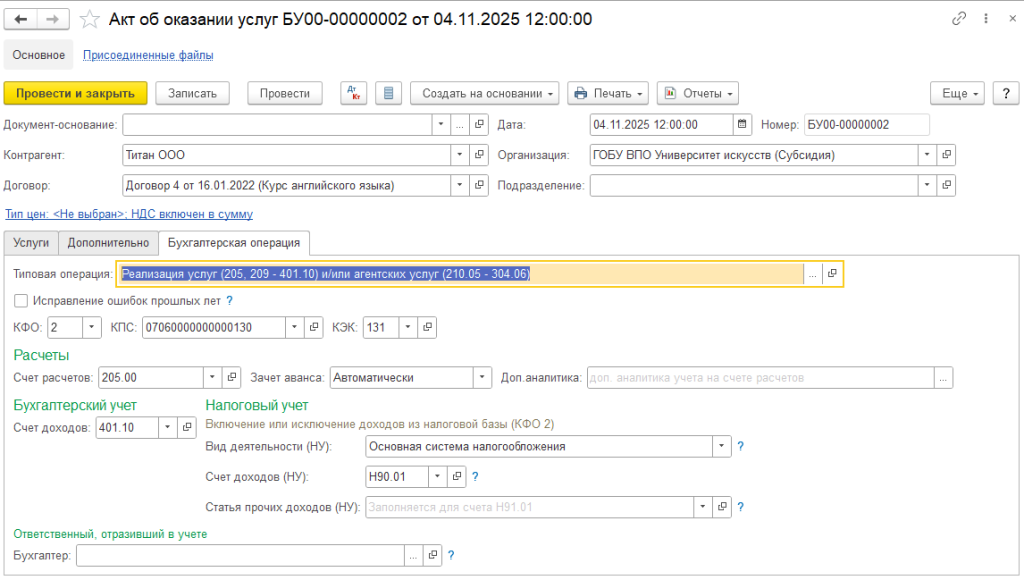The image size is (1024, 580).
Task: Open the document structure list icon
Action: [389, 93]
